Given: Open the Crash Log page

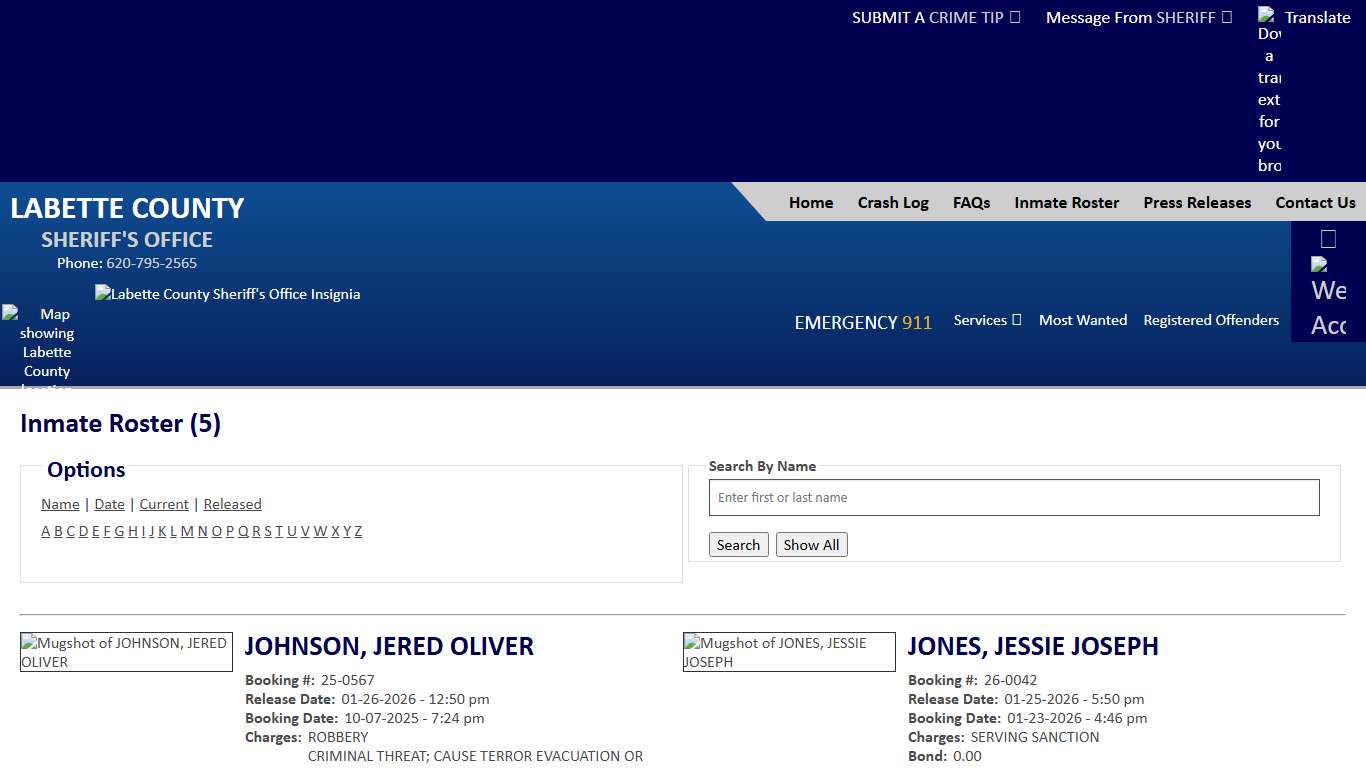Looking at the screenshot, I should [x=893, y=202].
